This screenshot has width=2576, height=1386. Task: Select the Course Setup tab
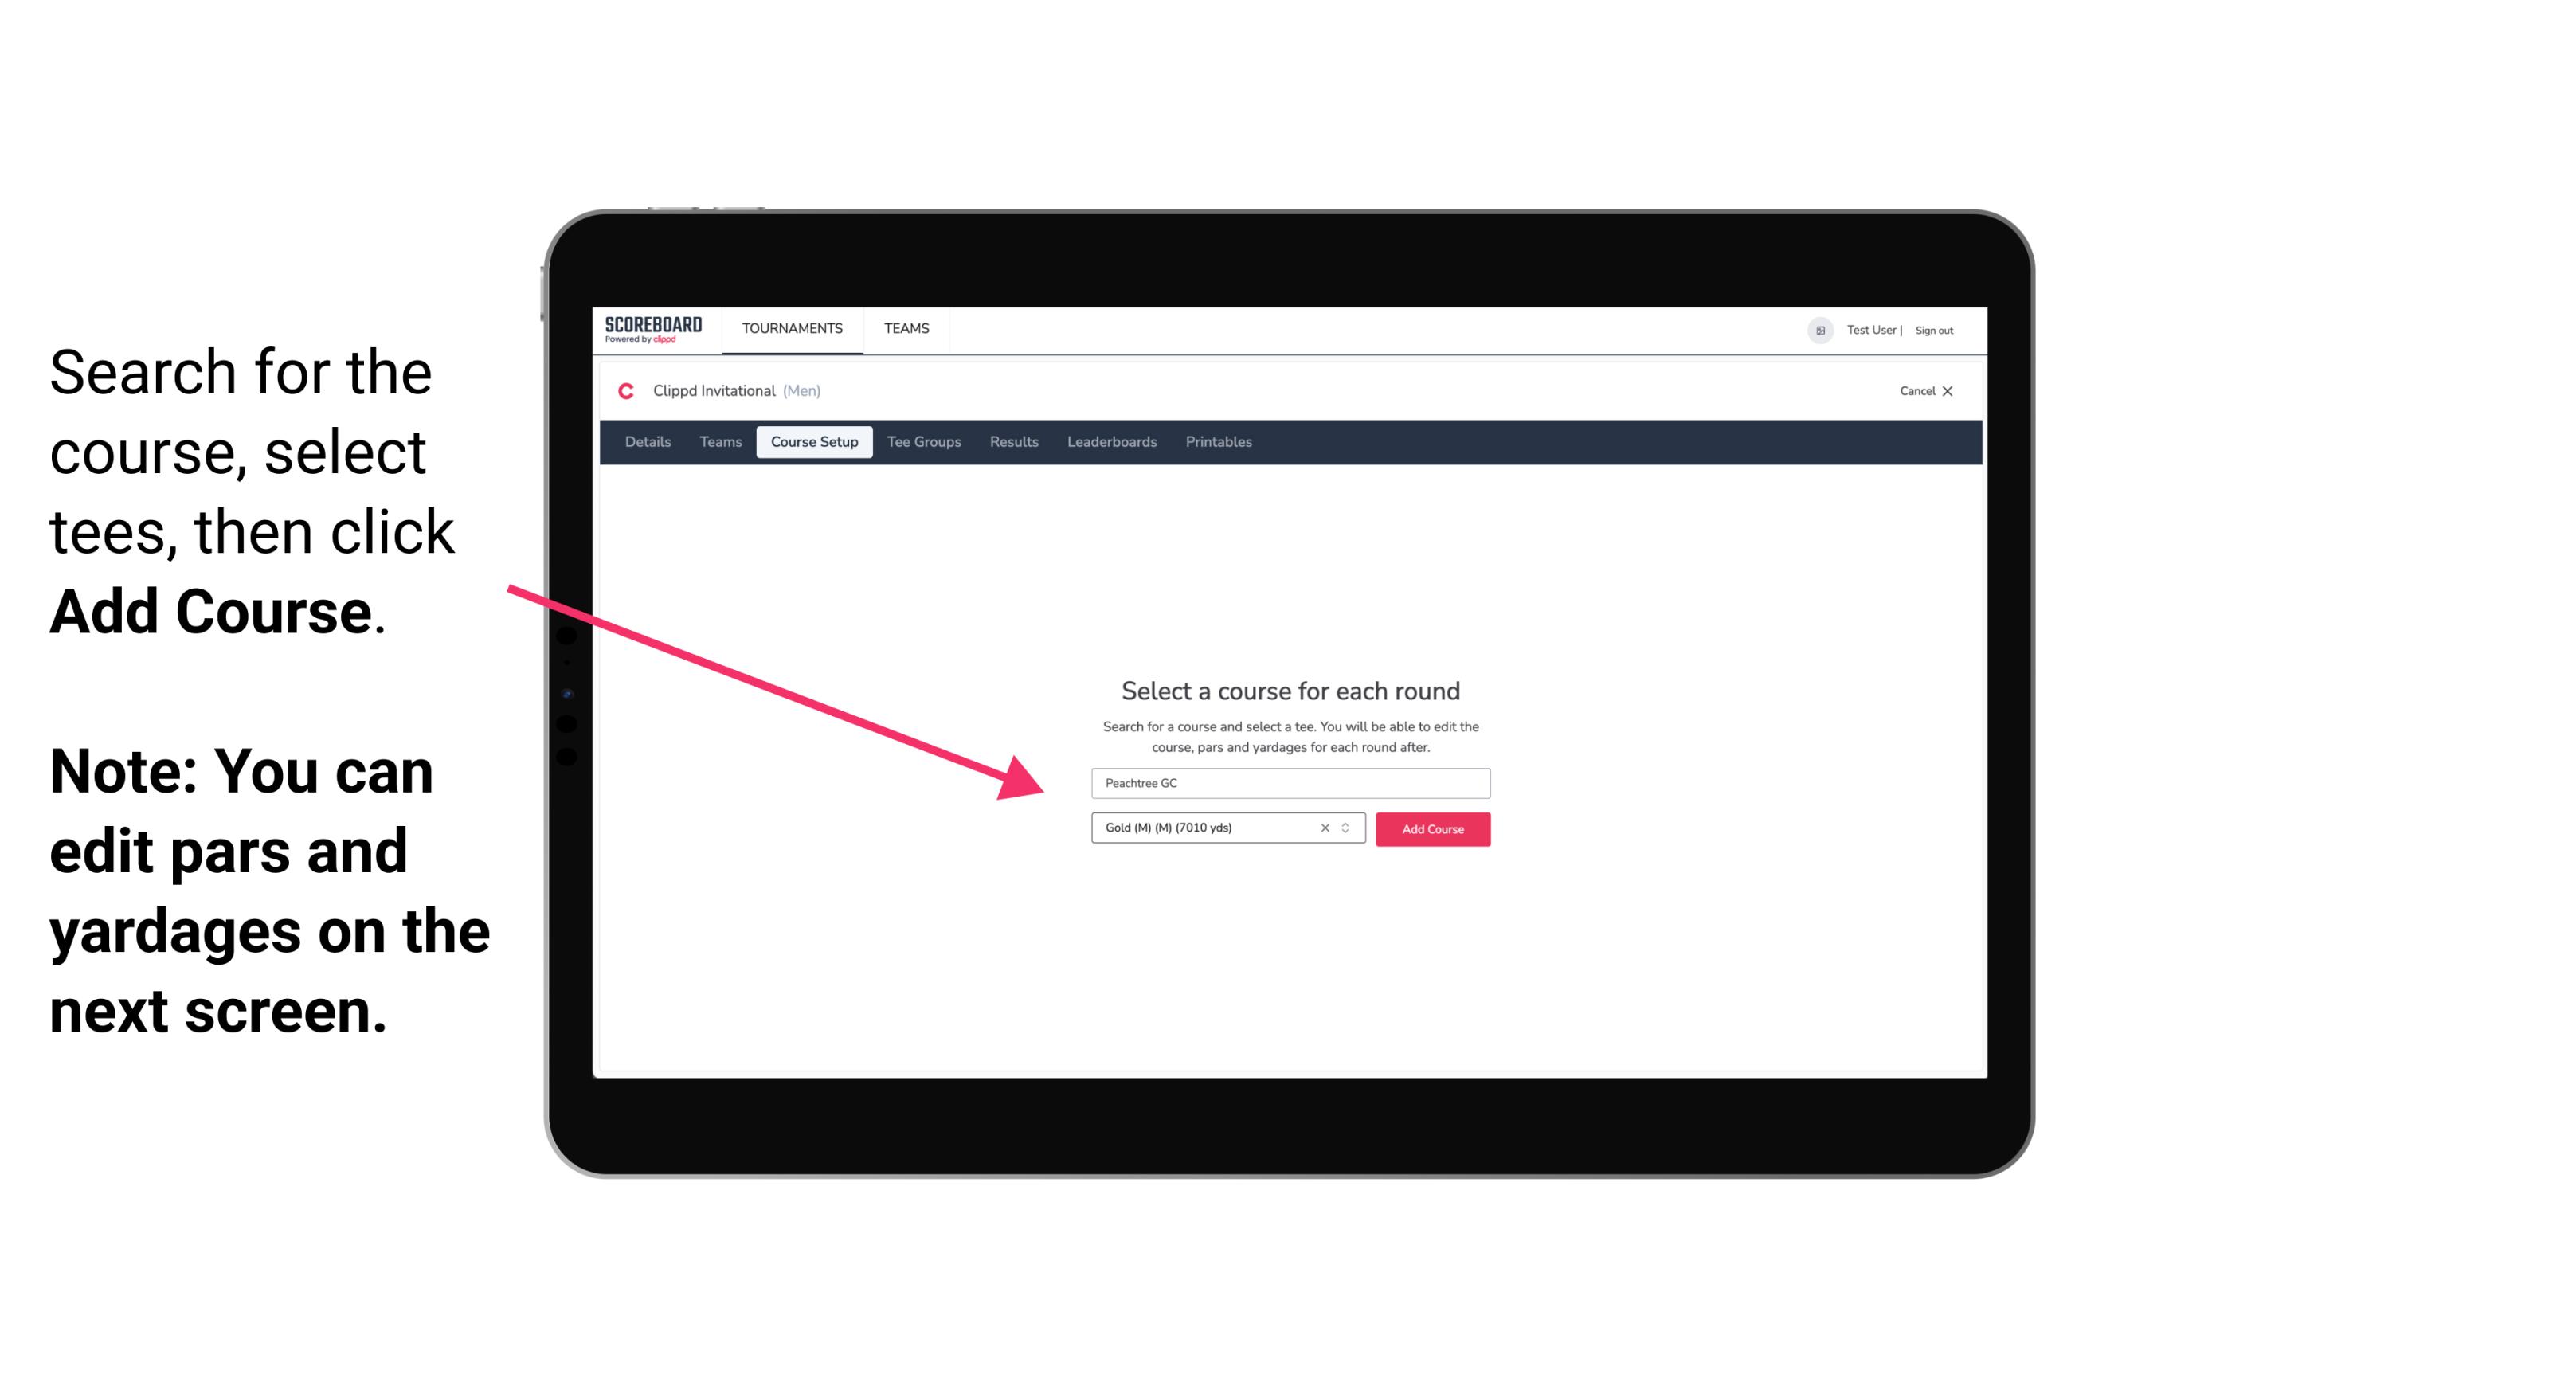[x=814, y=442]
